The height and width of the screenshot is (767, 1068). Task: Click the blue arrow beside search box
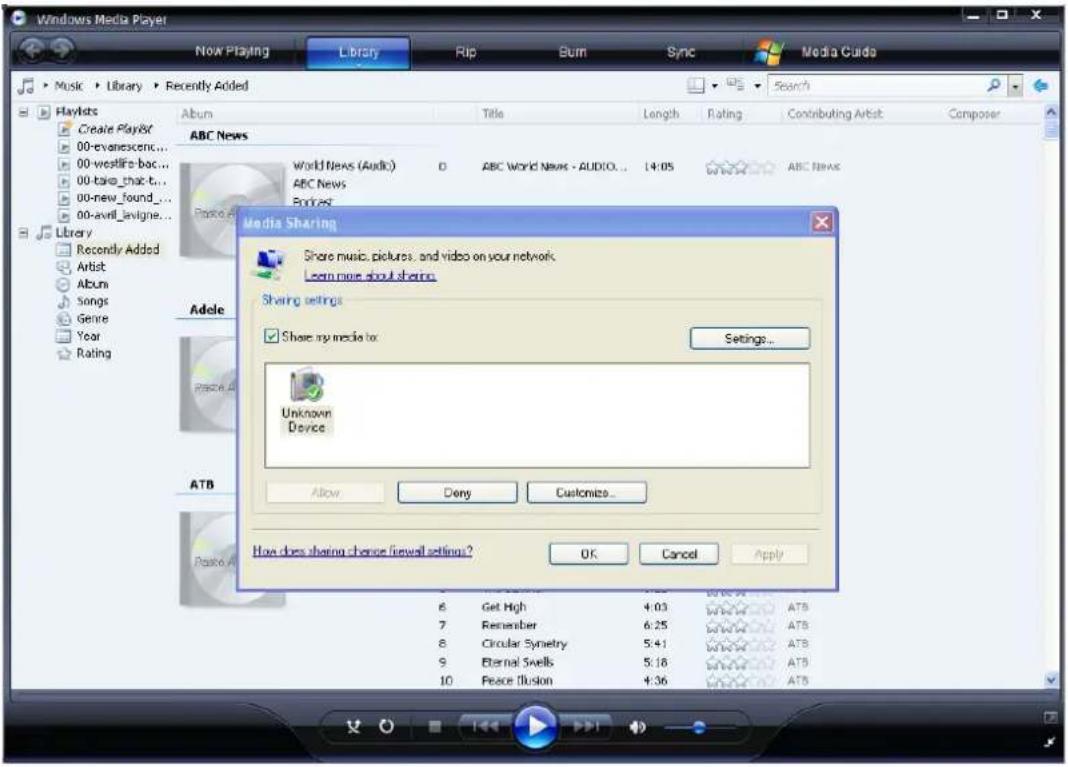(x=1040, y=86)
